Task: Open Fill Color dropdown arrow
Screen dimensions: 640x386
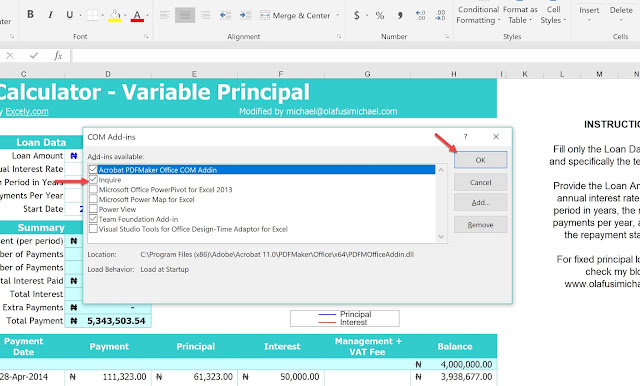Action: pos(125,16)
